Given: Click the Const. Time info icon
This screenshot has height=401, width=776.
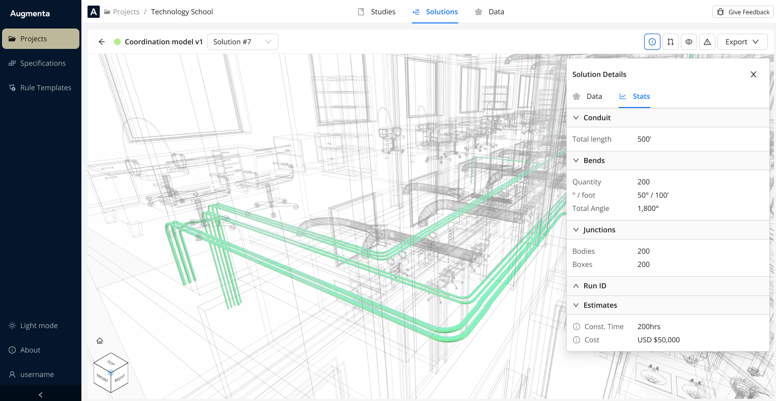Looking at the screenshot, I should click(x=576, y=327).
